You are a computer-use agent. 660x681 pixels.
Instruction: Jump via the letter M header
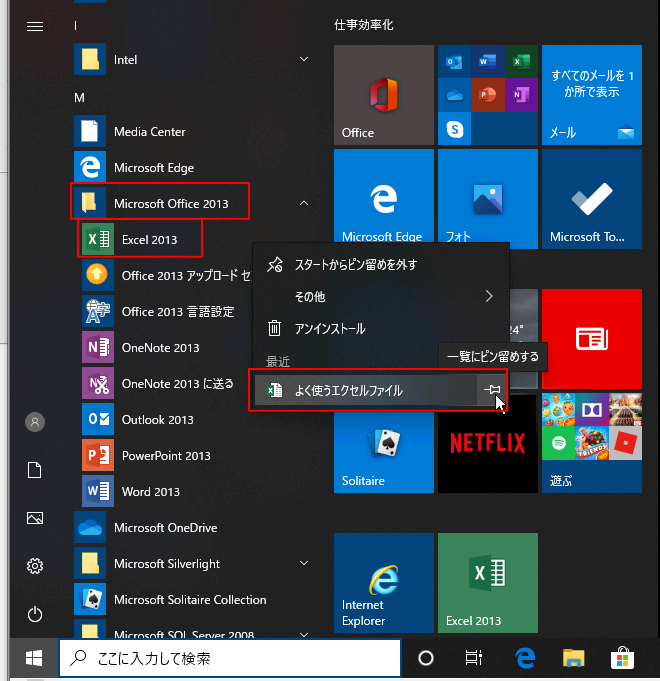[79, 98]
